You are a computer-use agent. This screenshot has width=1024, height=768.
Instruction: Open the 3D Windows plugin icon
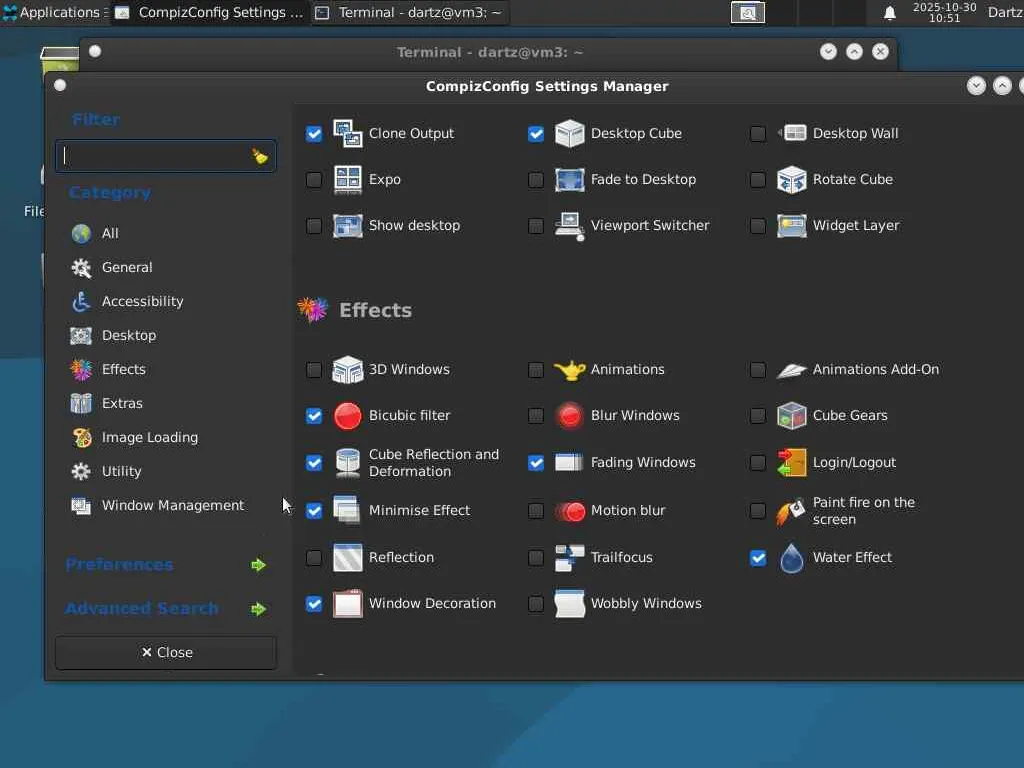click(347, 369)
